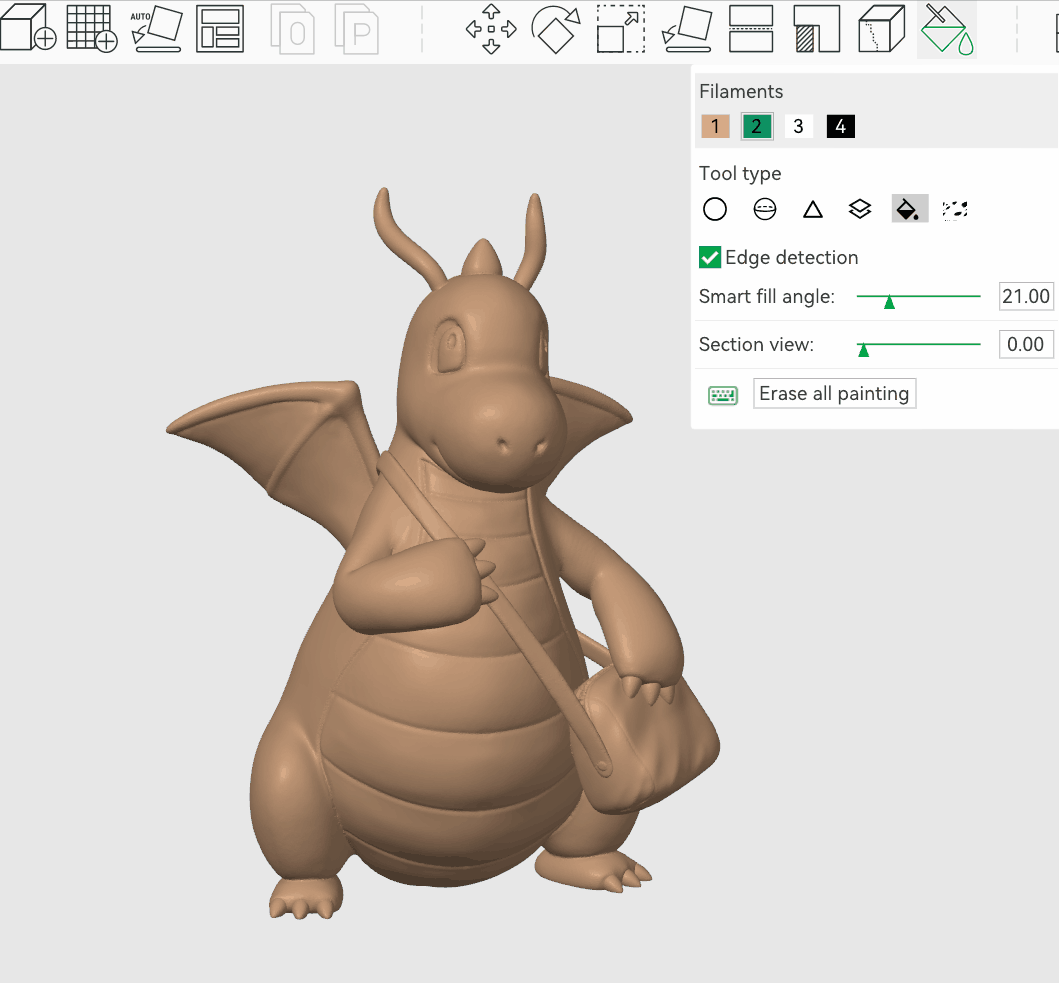Select filament 3 white color swatch

(x=798, y=126)
